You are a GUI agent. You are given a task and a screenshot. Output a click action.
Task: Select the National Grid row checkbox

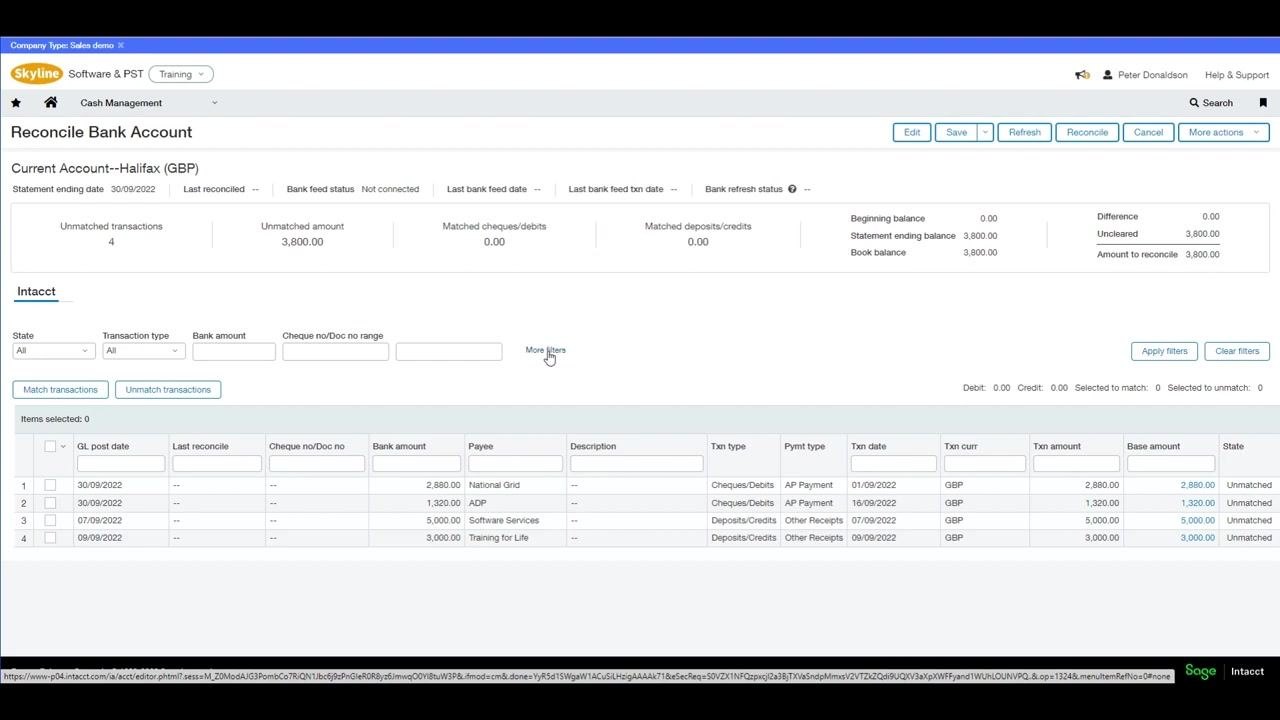(50, 485)
